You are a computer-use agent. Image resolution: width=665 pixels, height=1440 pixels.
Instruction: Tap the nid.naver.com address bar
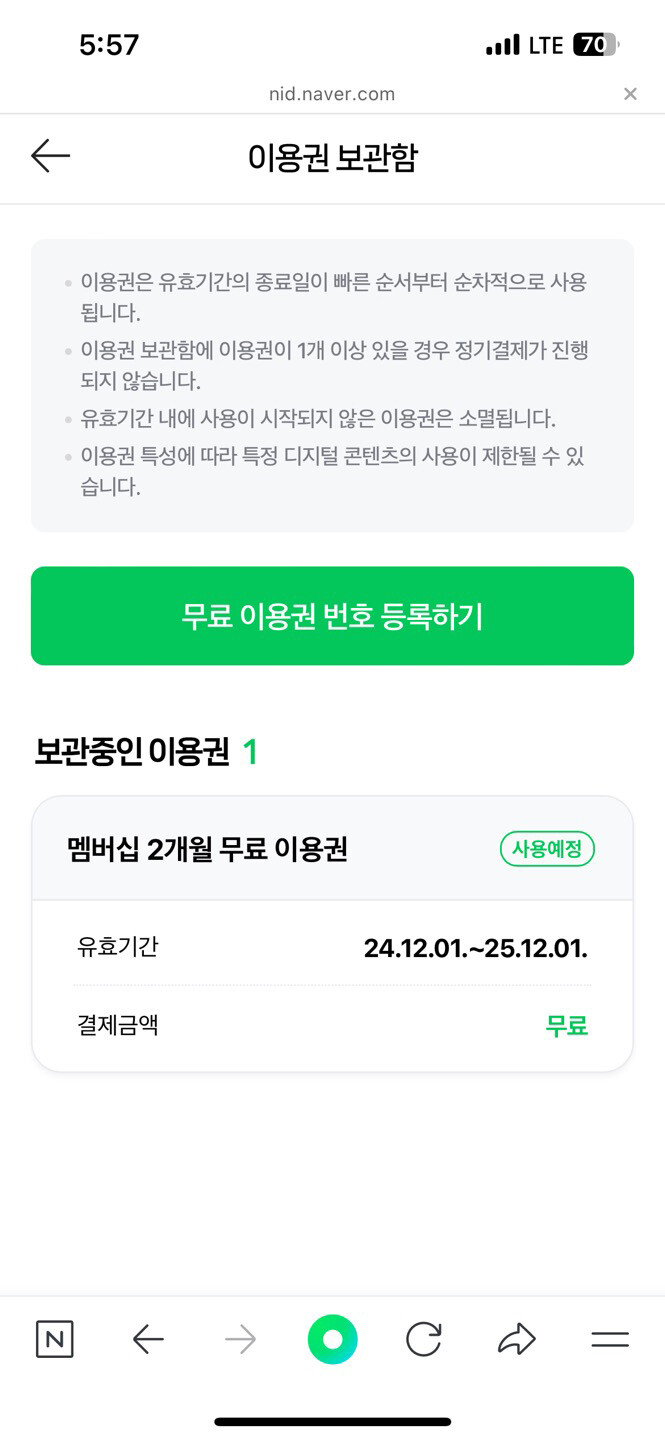point(332,94)
